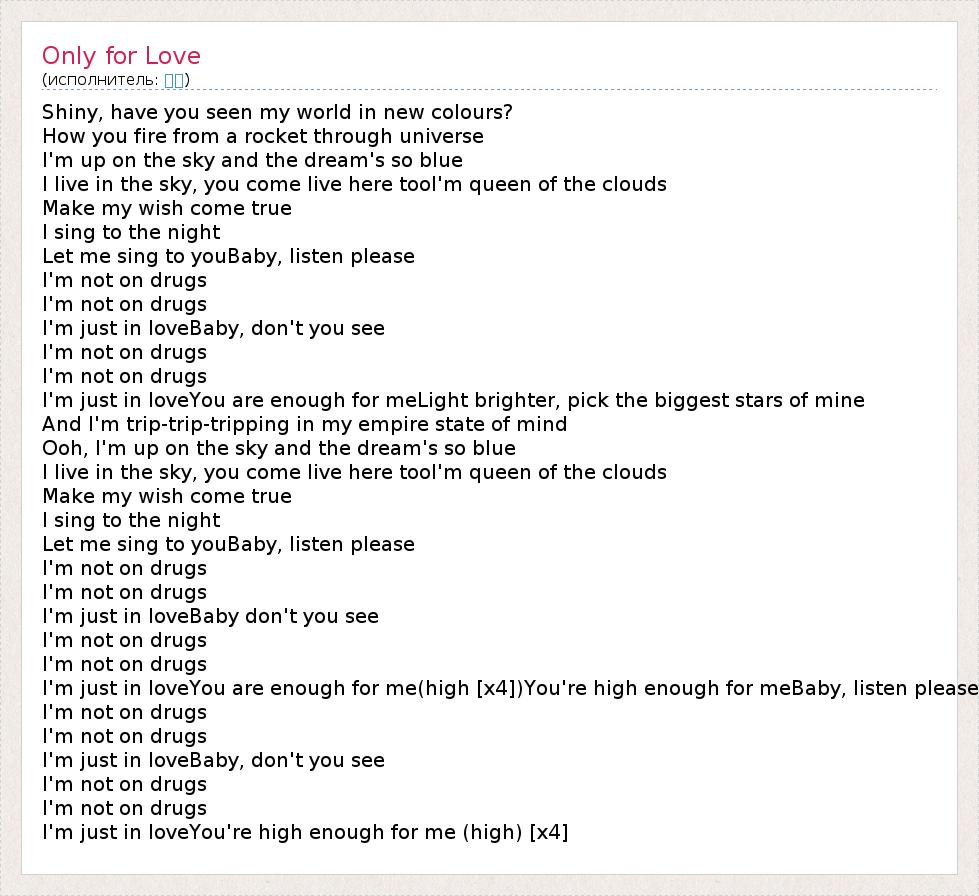979x896 pixels.
Task: Click the "loveBaby don't you see" line without comma
Action: (x=210, y=616)
